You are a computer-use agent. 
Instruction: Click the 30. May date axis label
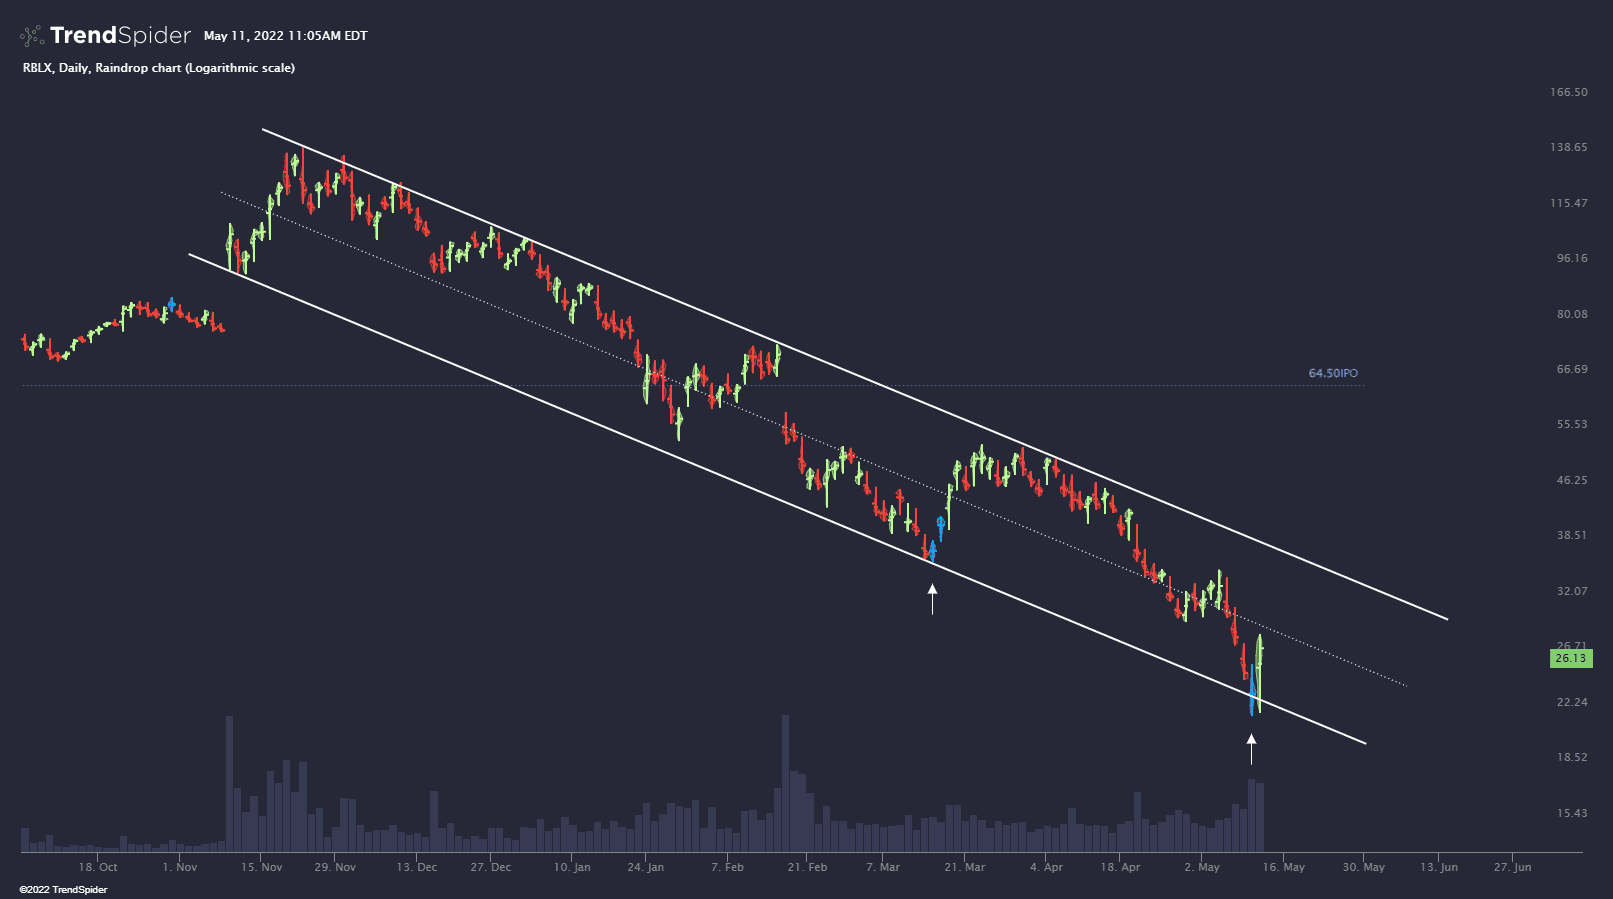pos(1364,867)
